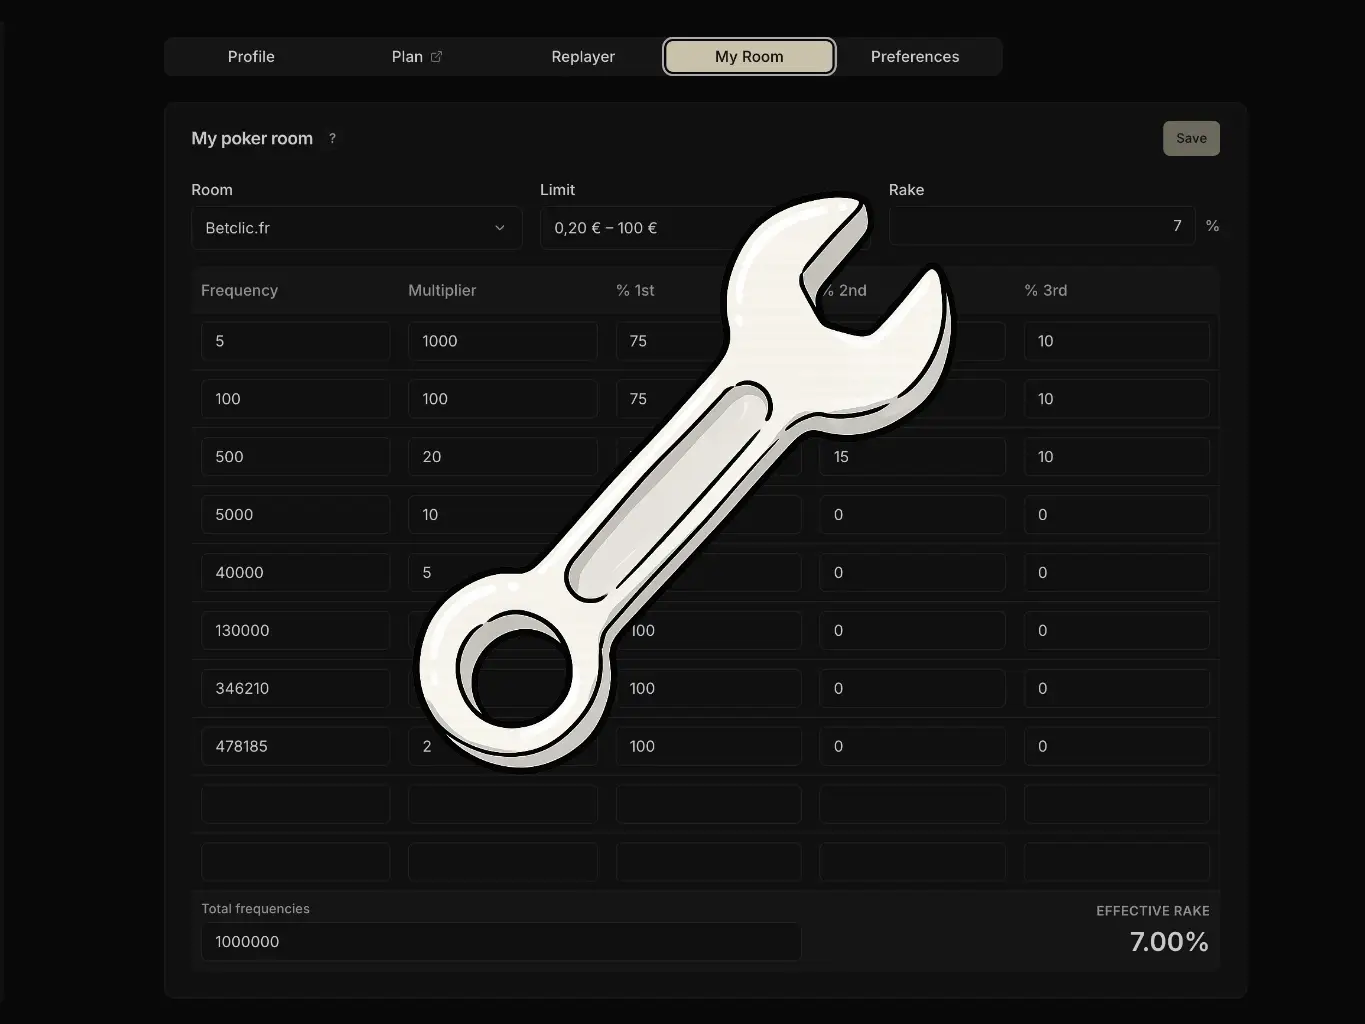Switch to the Replayer tab

583,56
